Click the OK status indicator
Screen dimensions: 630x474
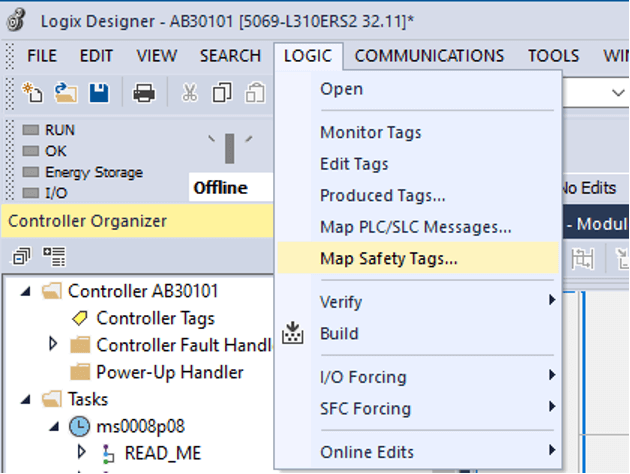coord(31,151)
